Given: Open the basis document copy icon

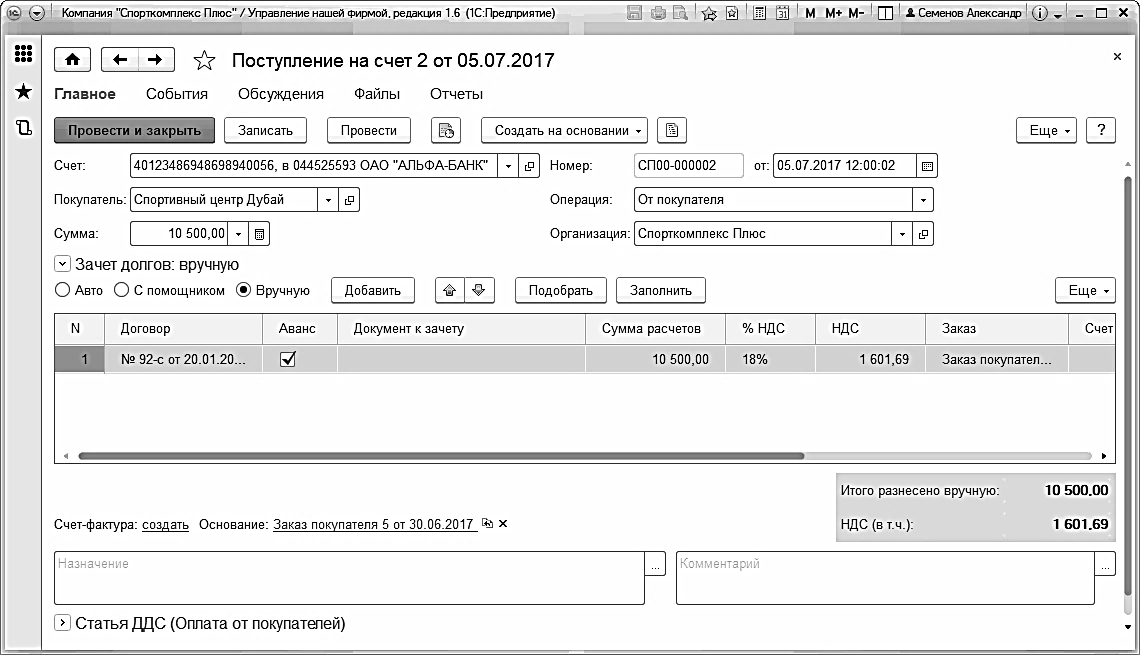Looking at the screenshot, I should point(487,523).
